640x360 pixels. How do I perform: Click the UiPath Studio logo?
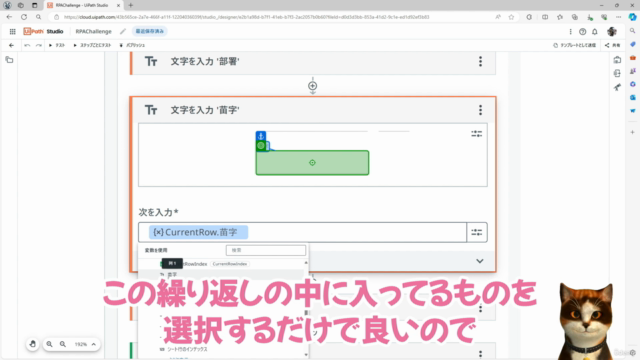click(43, 31)
